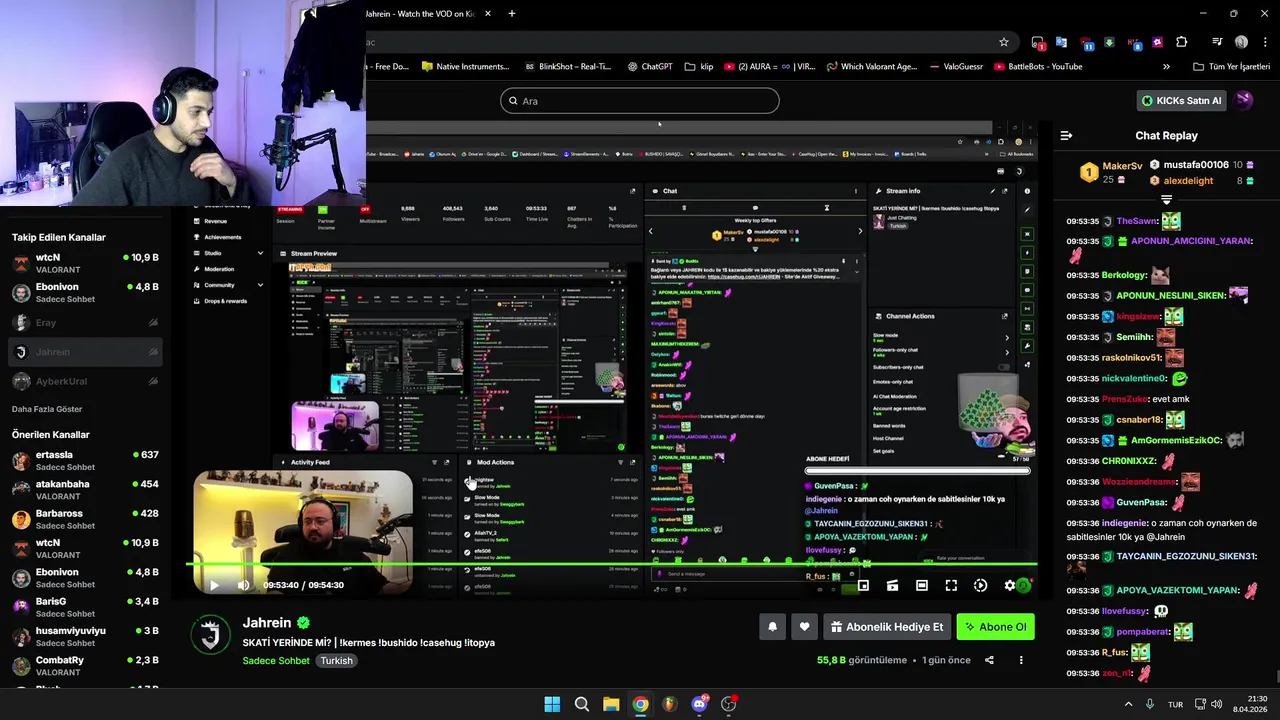Click gifter alexdelight in leaderboard

(1188, 181)
